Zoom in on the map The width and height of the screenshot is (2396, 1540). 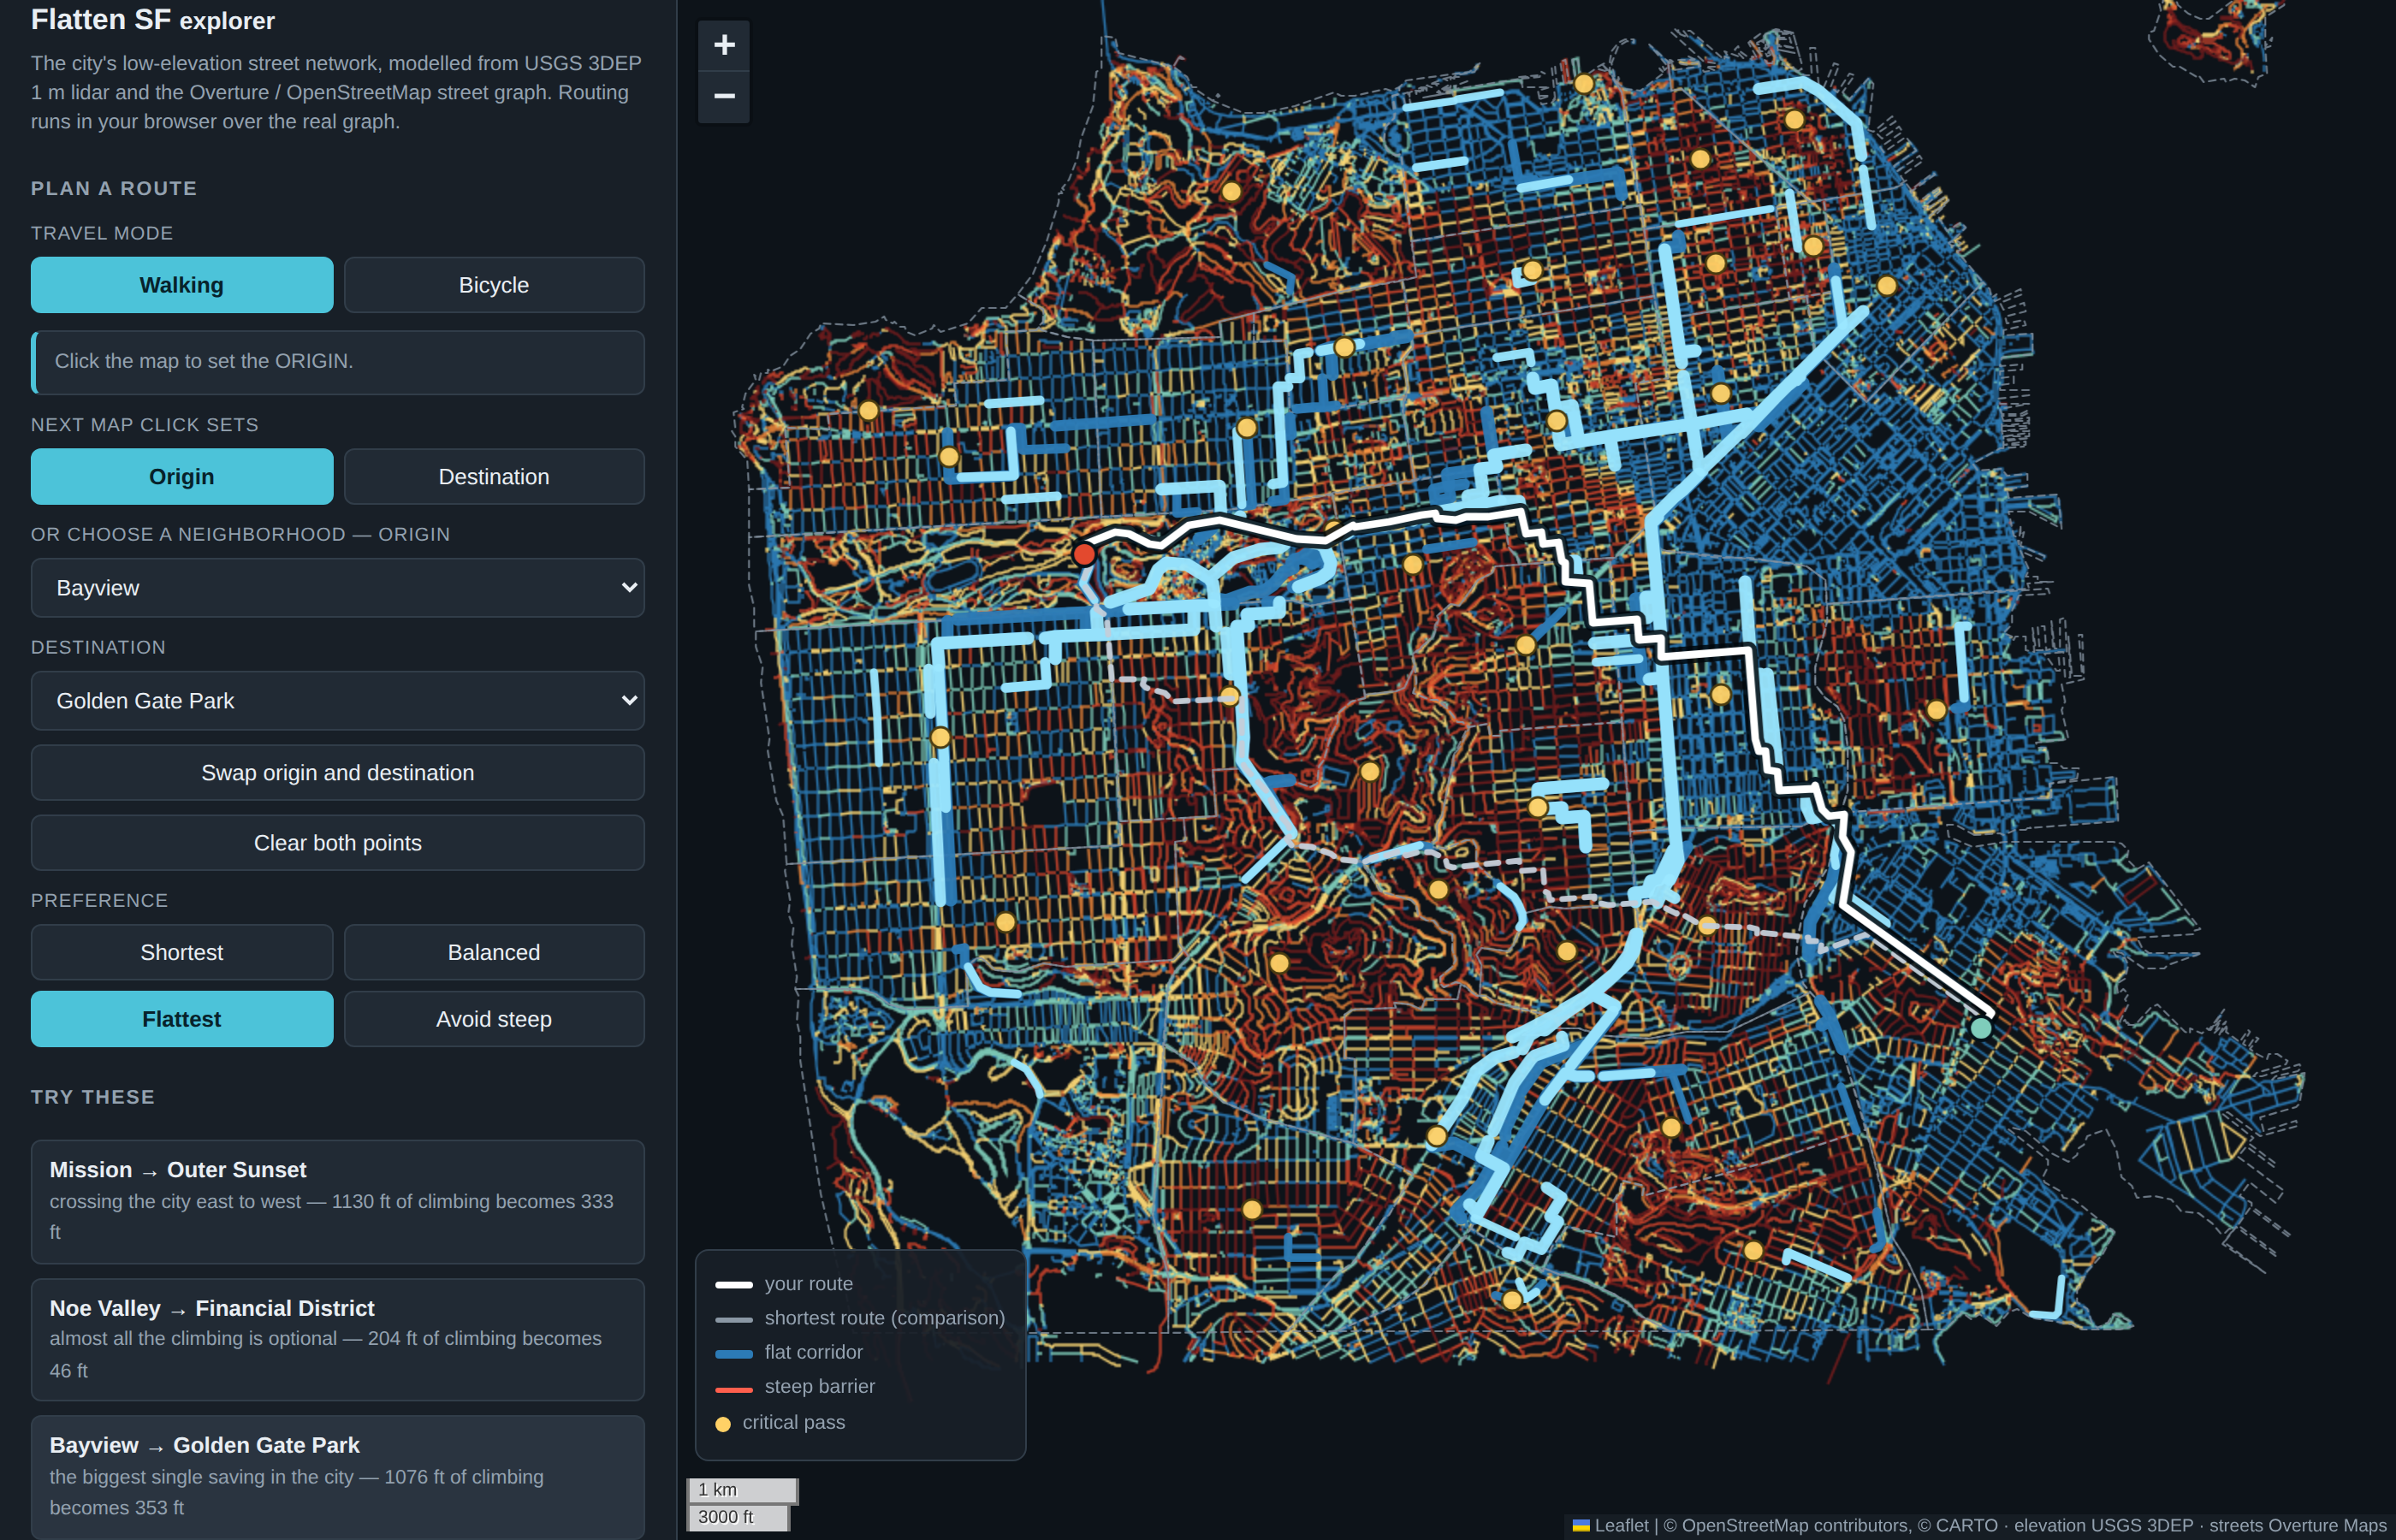point(724,45)
